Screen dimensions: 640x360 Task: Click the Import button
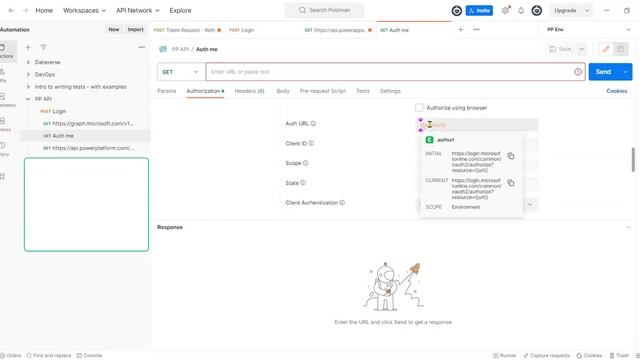point(136,29)
